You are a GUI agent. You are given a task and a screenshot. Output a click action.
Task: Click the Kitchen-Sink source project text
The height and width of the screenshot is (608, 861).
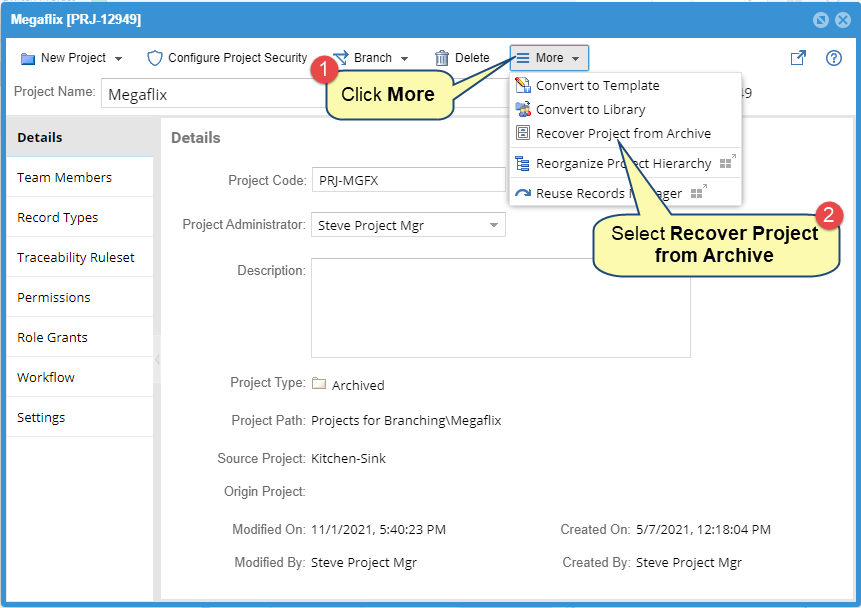point(348,459)
